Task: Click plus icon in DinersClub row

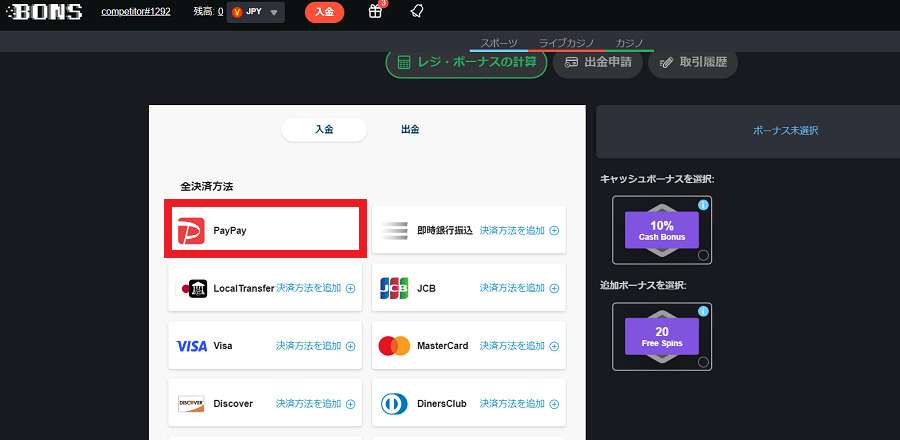Action: (554, 404)
